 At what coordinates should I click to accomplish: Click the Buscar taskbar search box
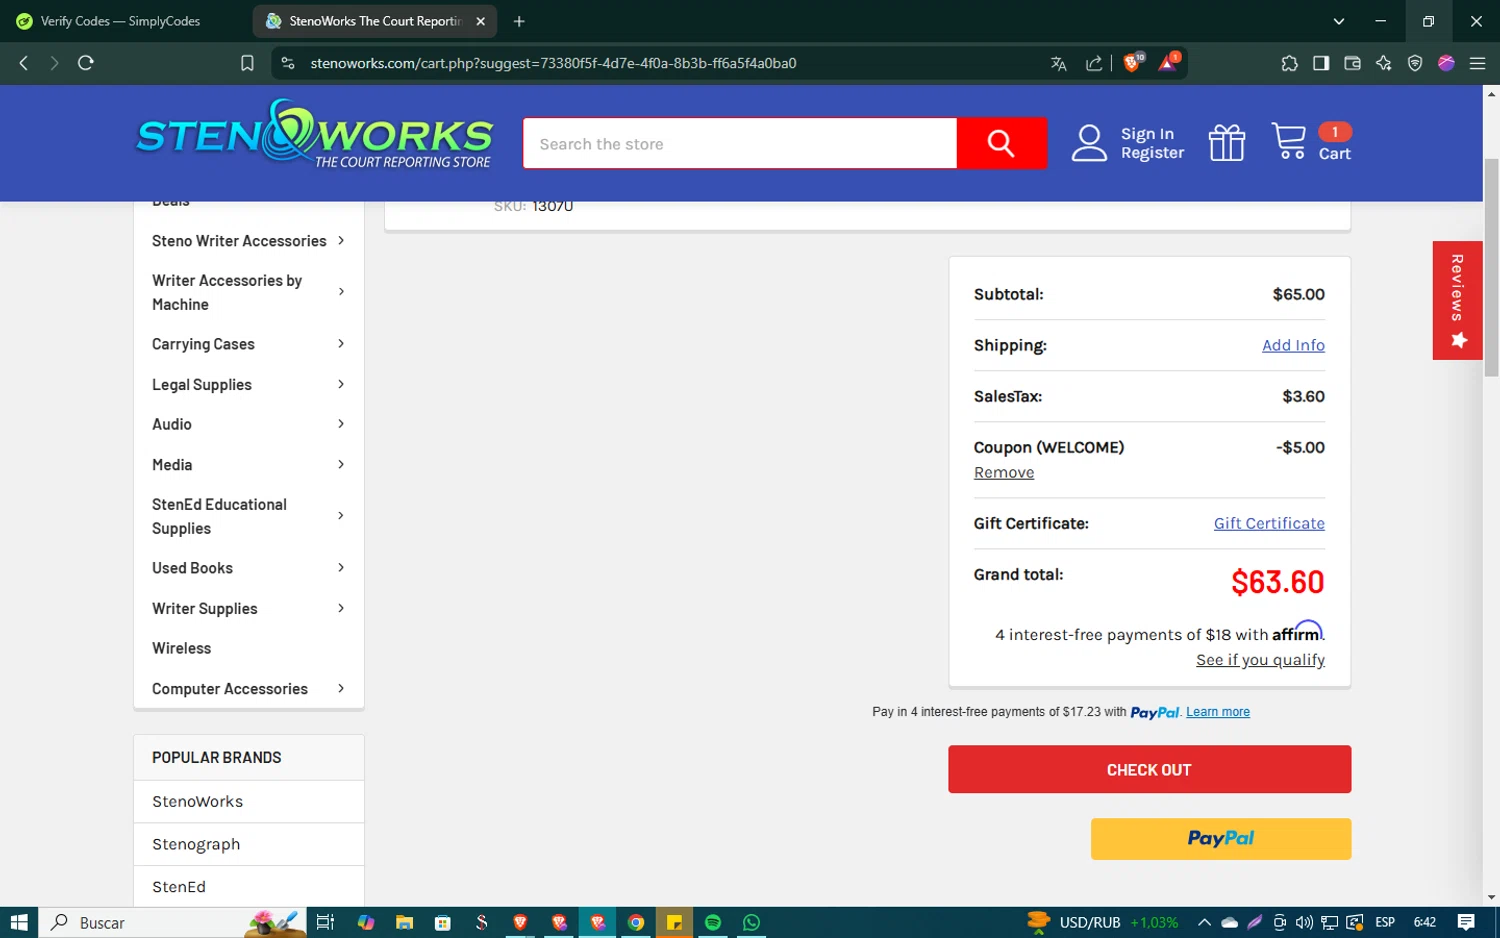tap(172, 922)
